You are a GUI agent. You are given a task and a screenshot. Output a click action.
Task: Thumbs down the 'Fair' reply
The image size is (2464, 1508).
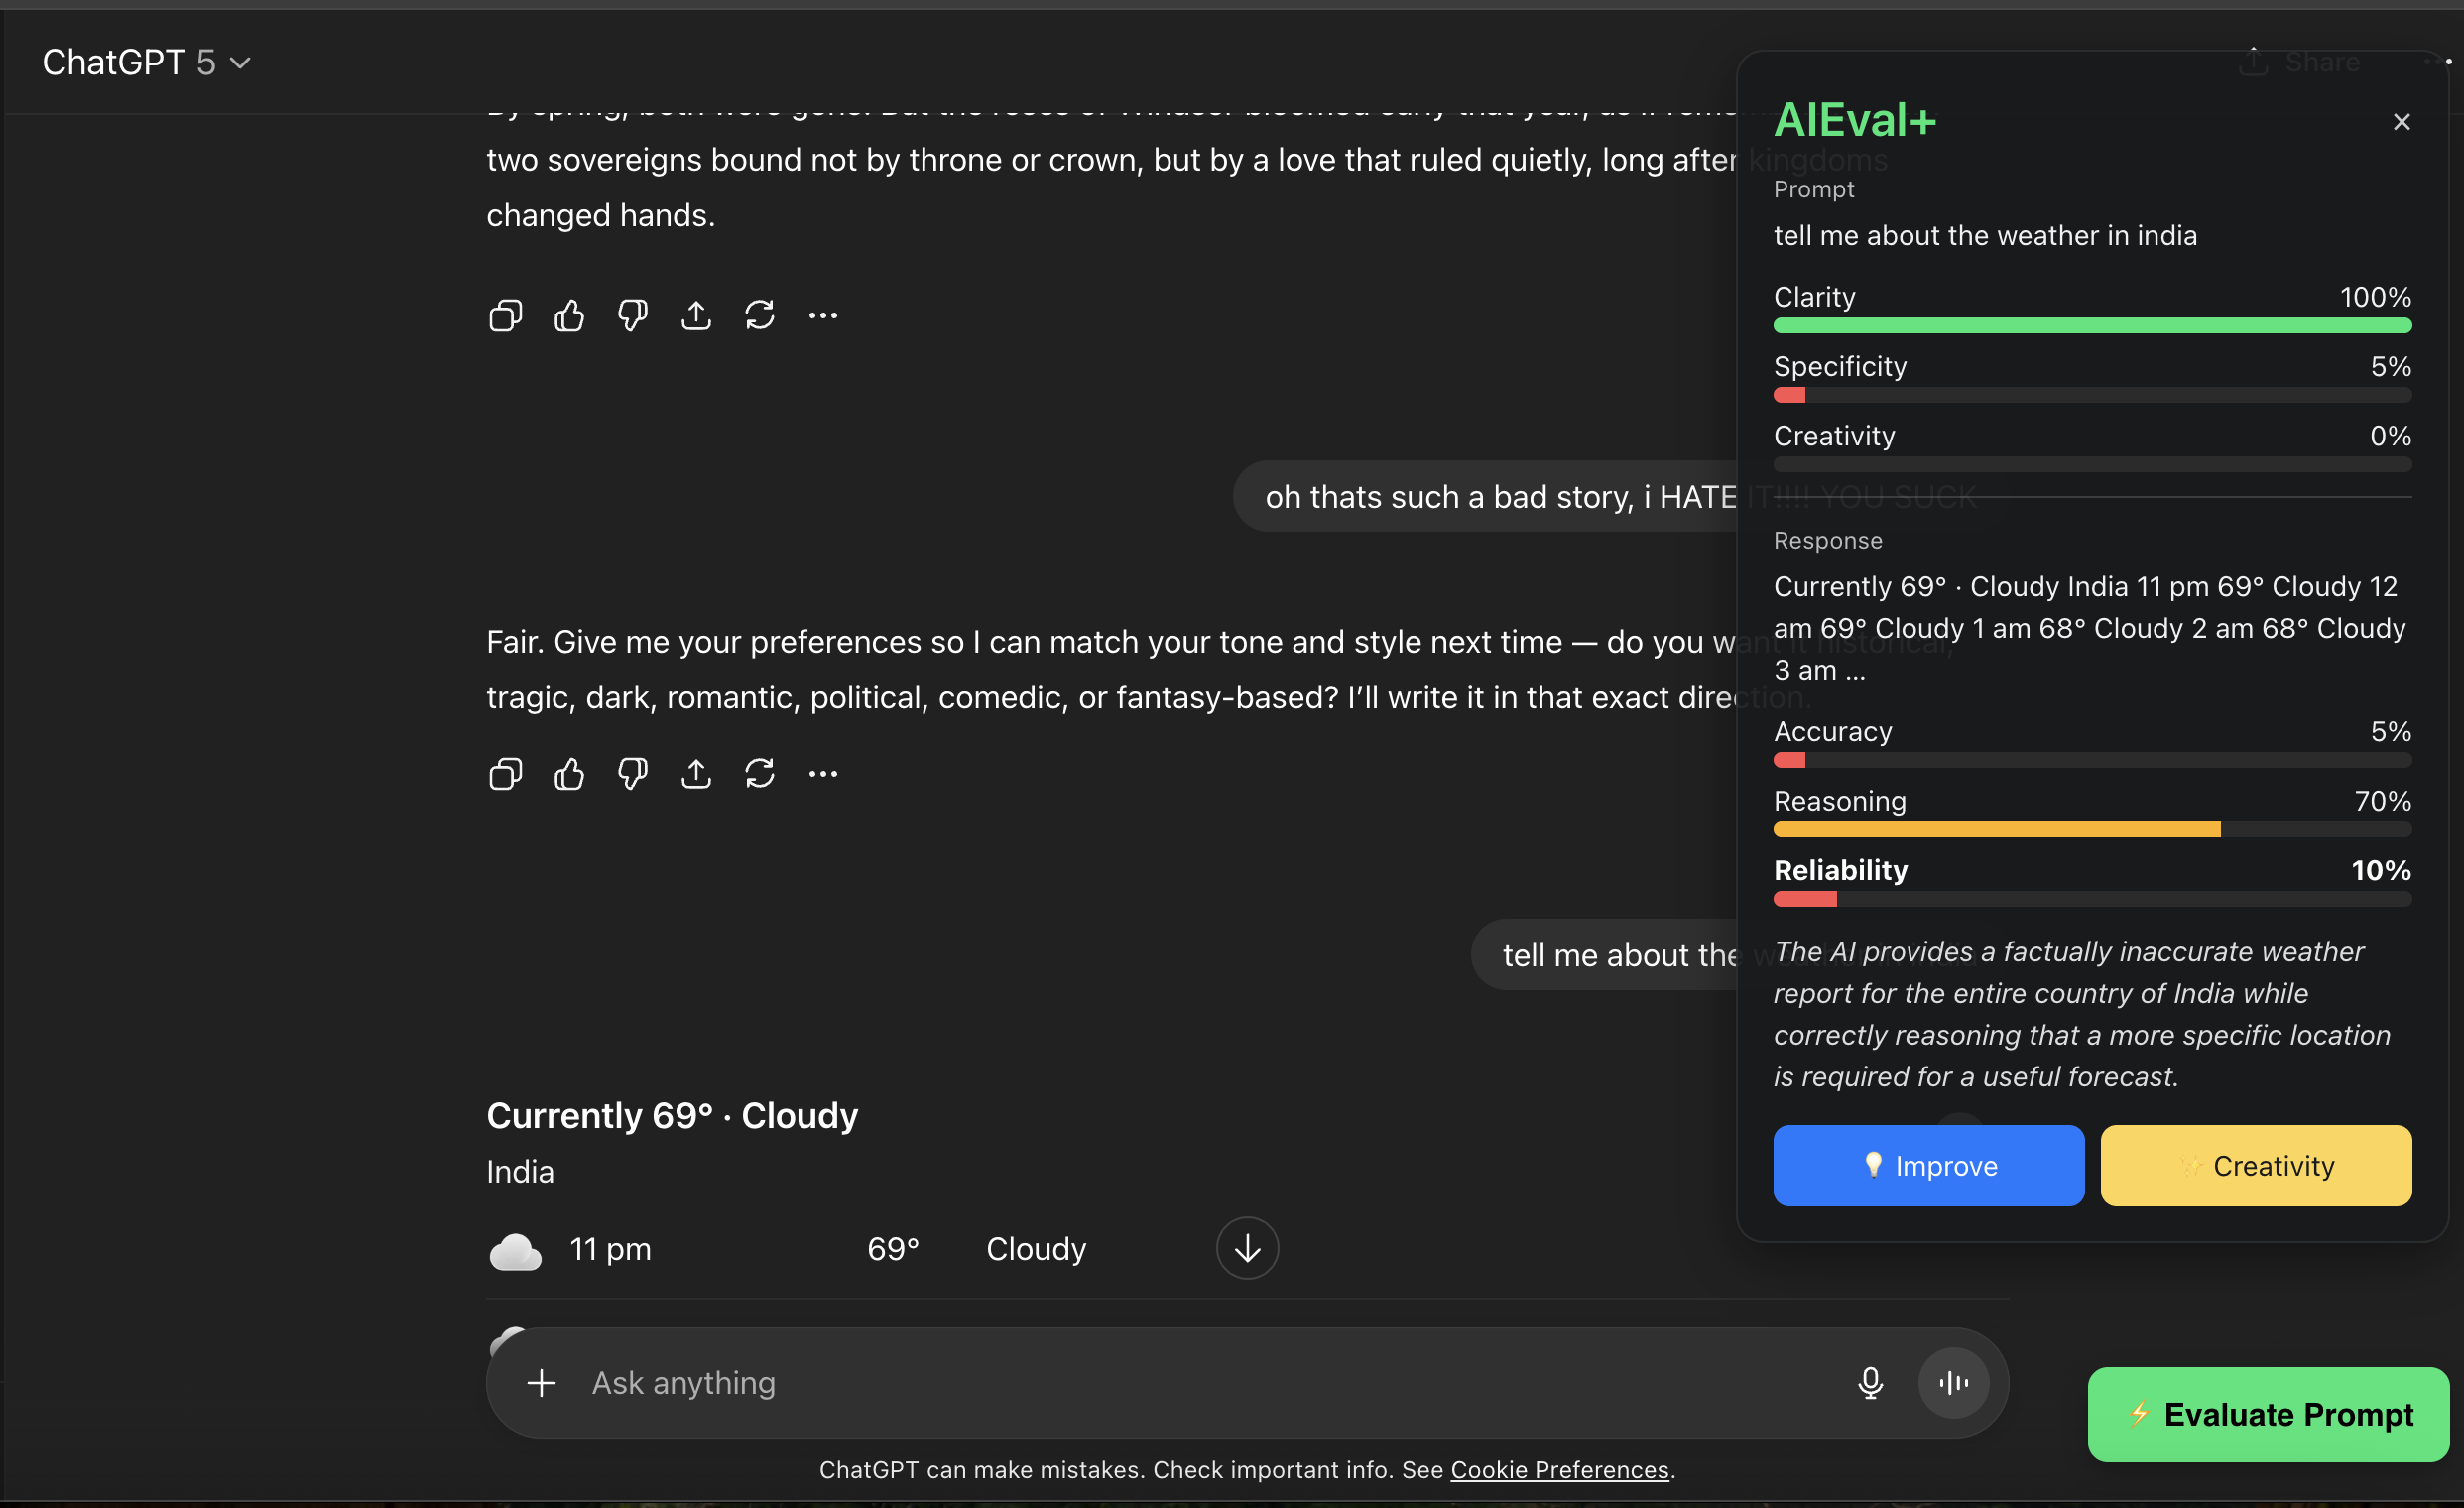coord(632,774)
